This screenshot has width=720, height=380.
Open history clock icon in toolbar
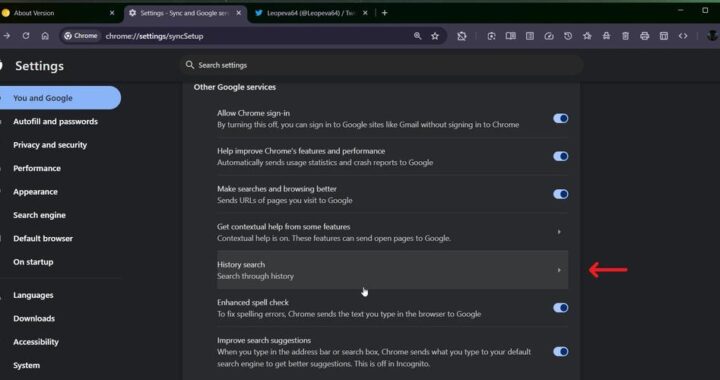568,36
